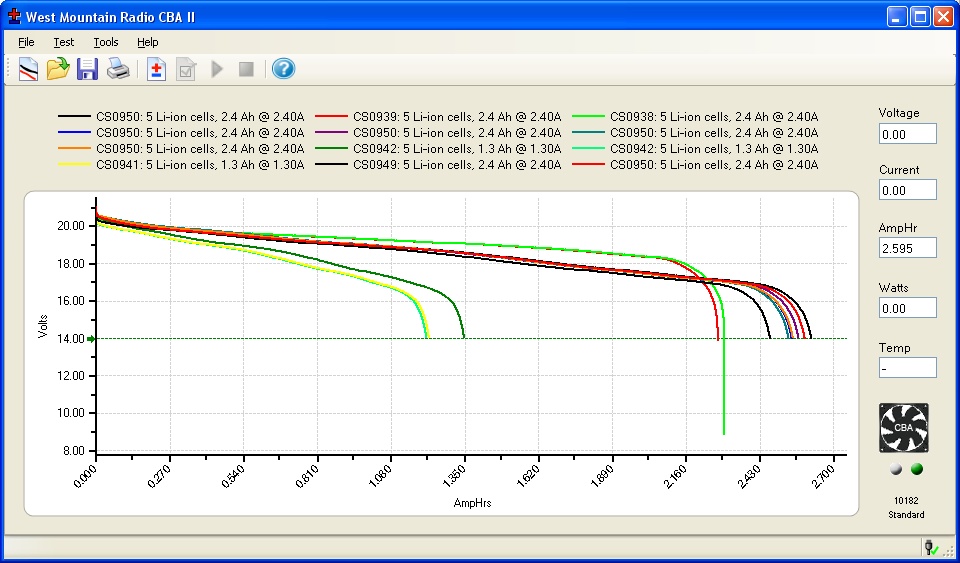The image size is (960, 563).
Task: Open the Help menu
Action: pos(148,42)
